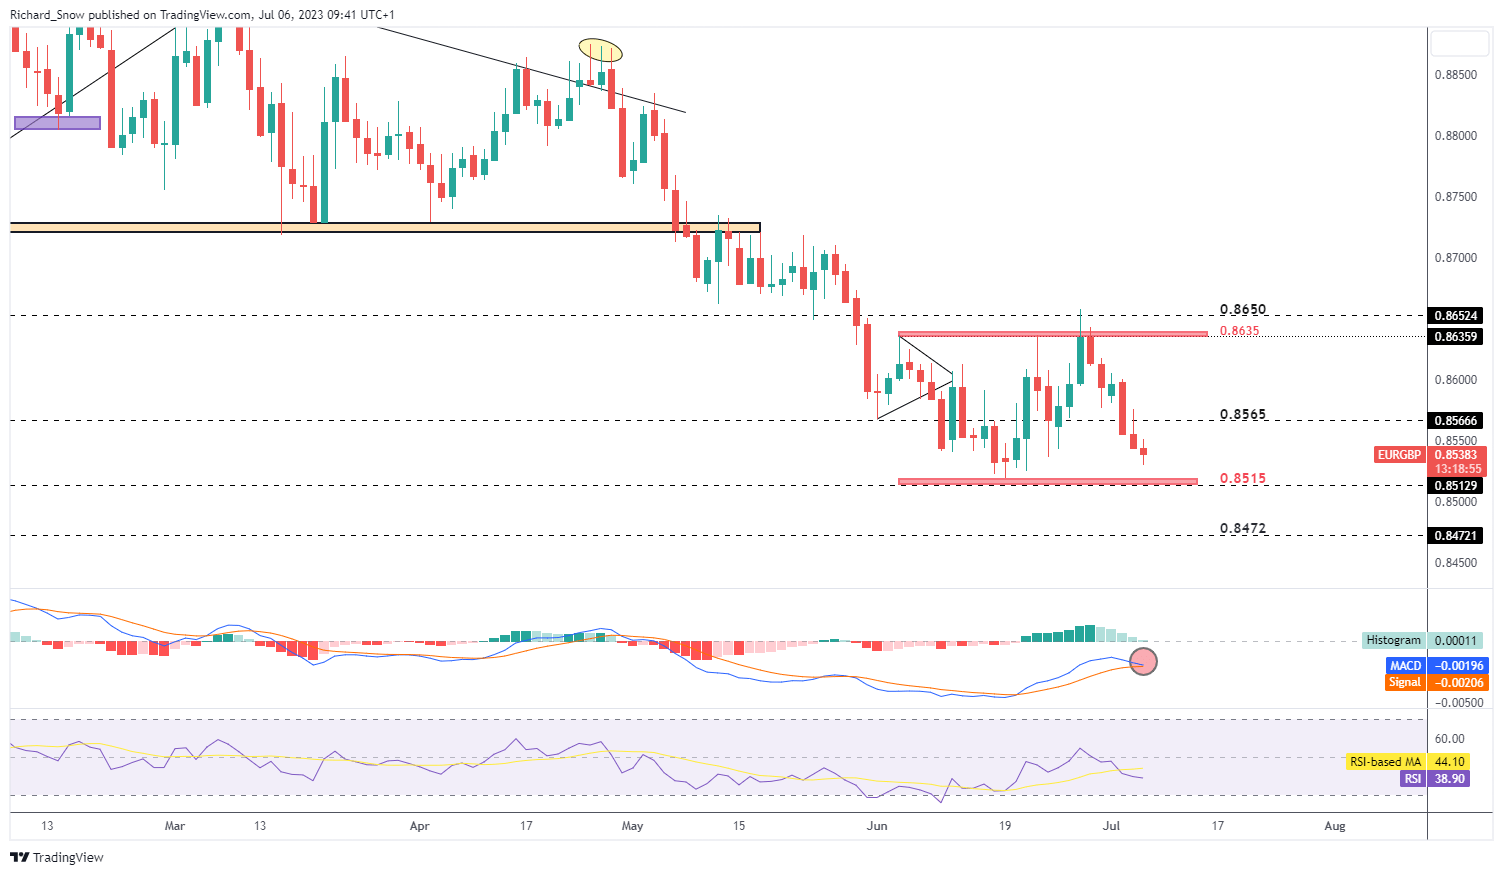Click the countdown timer 13:18:55

(x=1456, y=469)
